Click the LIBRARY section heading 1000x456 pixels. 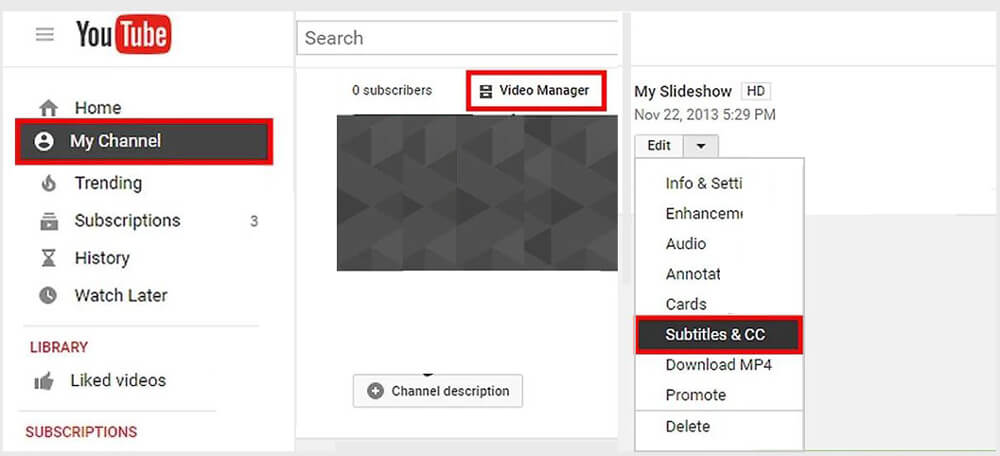click(59, 348)
